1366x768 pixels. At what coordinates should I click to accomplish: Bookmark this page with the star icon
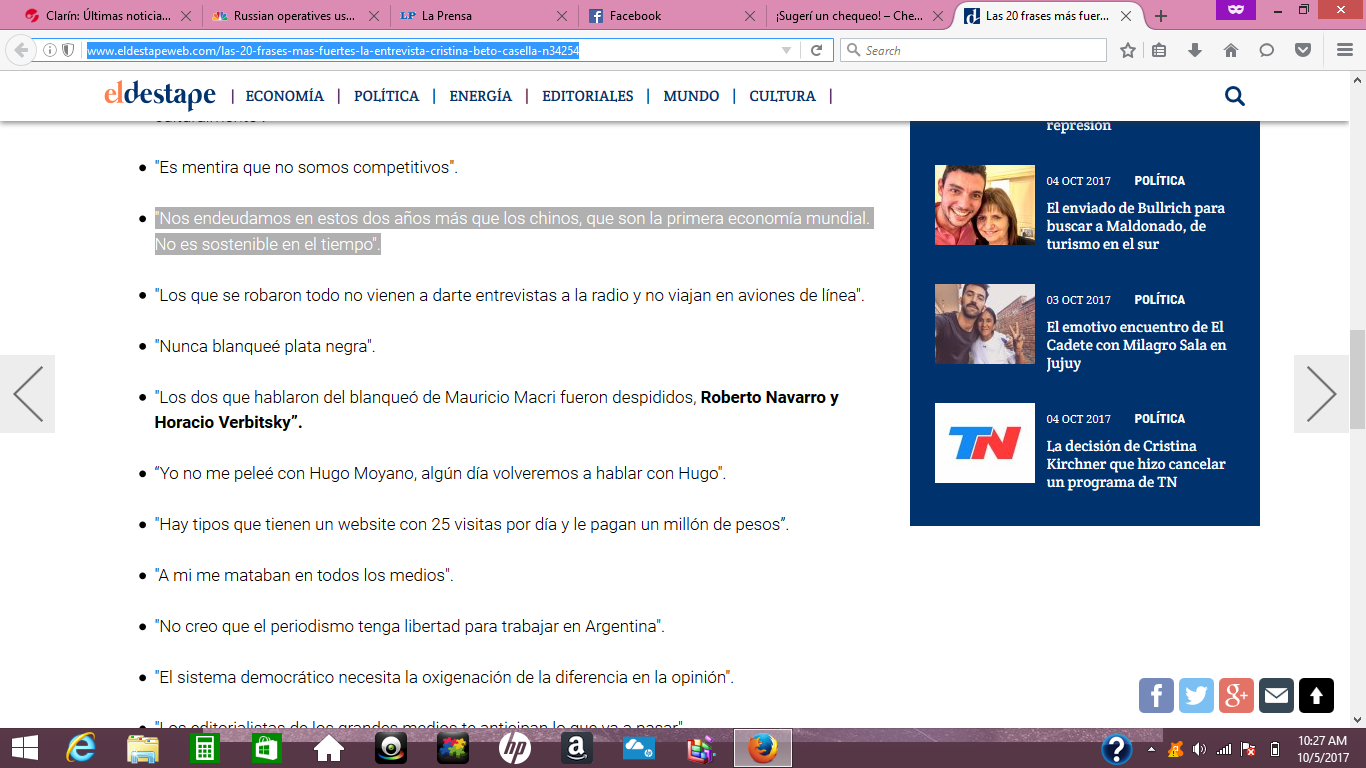(x=1128, y=50)
